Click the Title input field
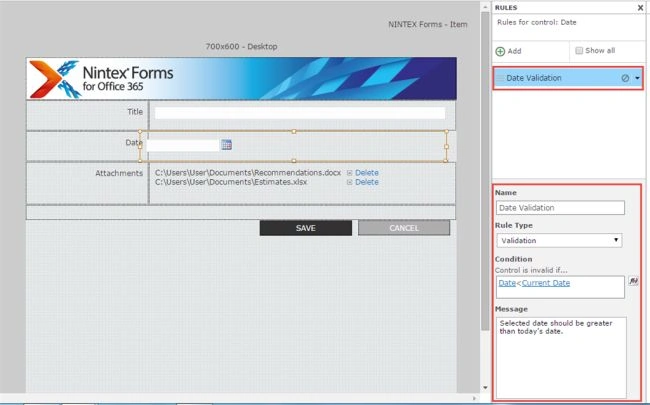Screen dimensions: 650x405 300,113
